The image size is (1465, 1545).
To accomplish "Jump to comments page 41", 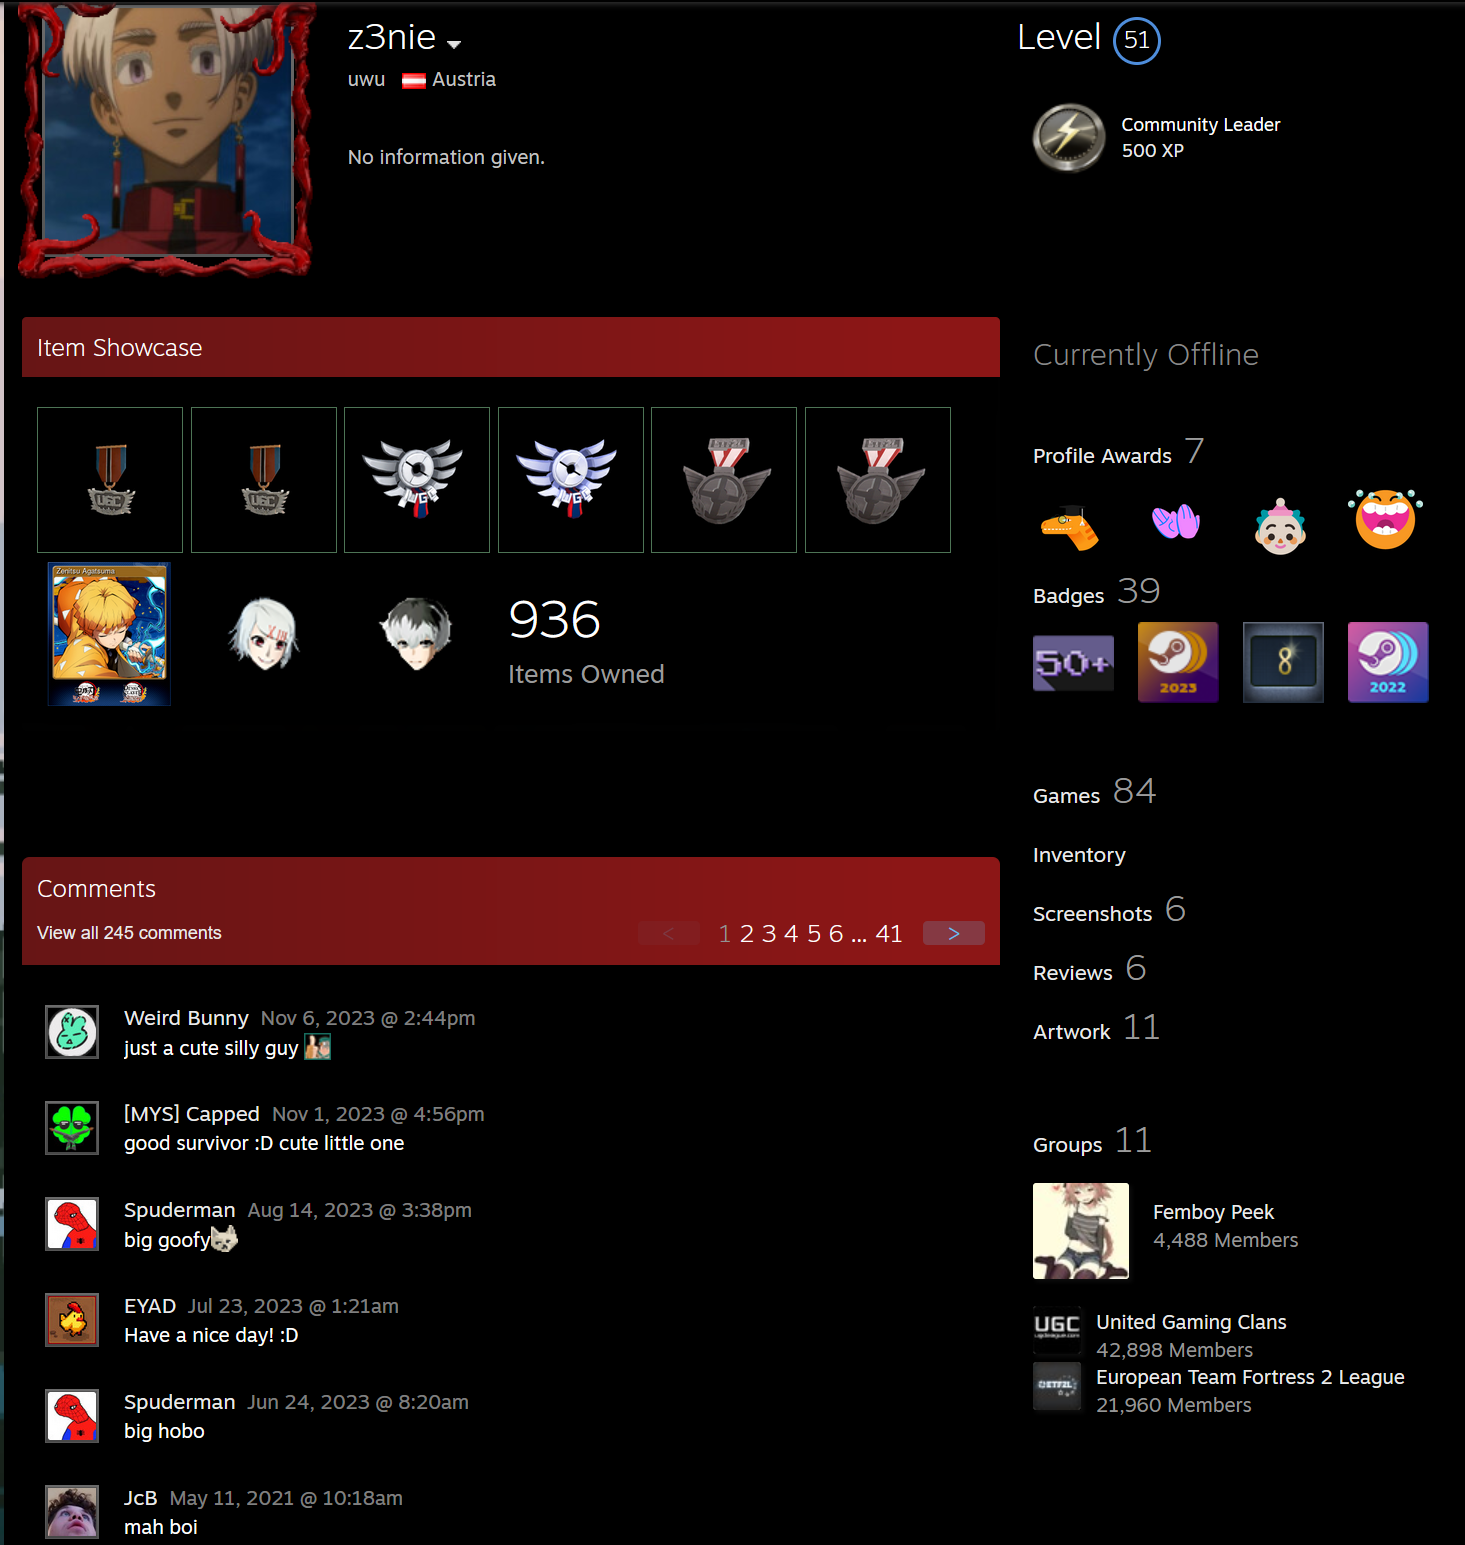I will (889, 934).
